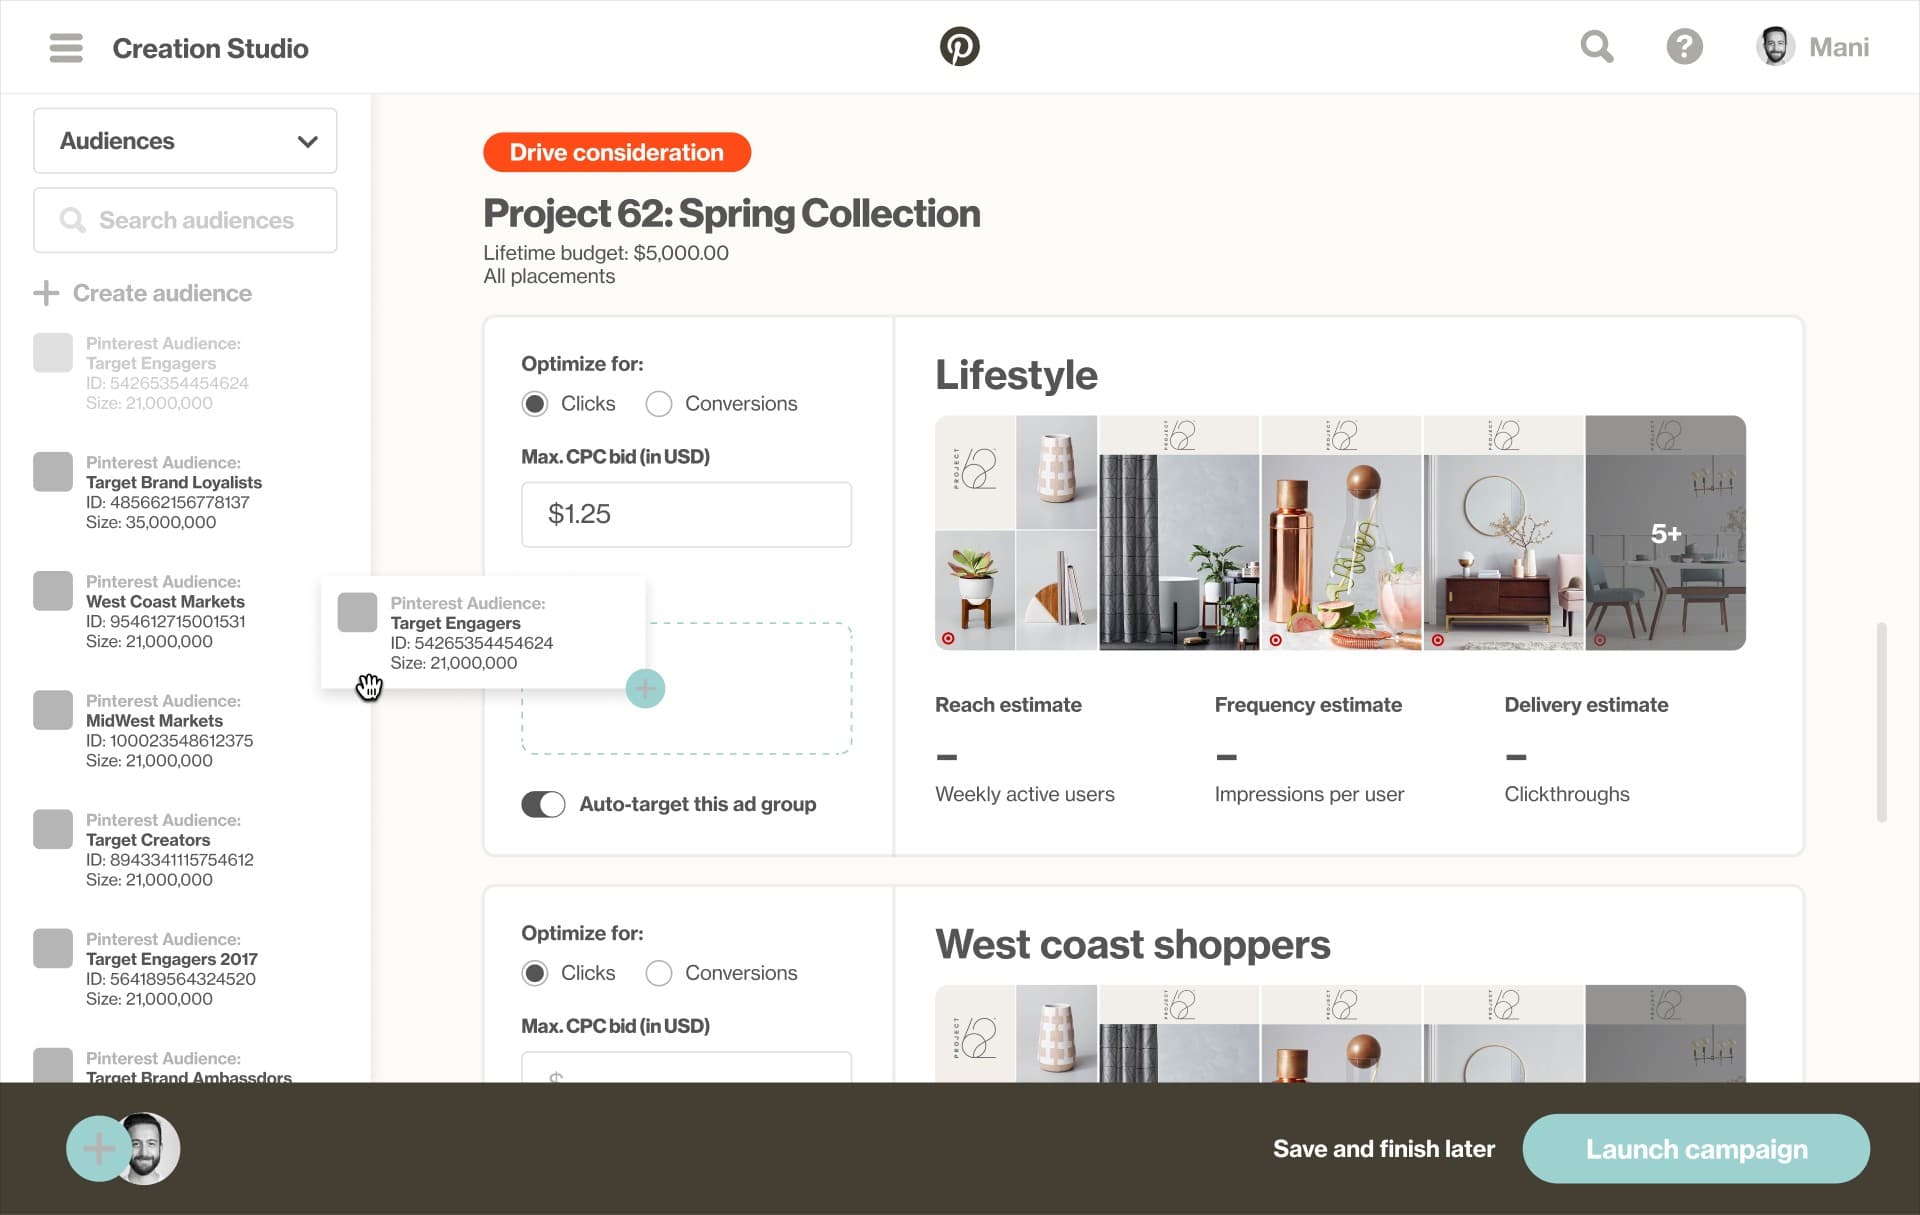This screenshot has height=1215, width=1920.
Task: Click Target Brand Loyalists audience name
Action: (174, 482)
